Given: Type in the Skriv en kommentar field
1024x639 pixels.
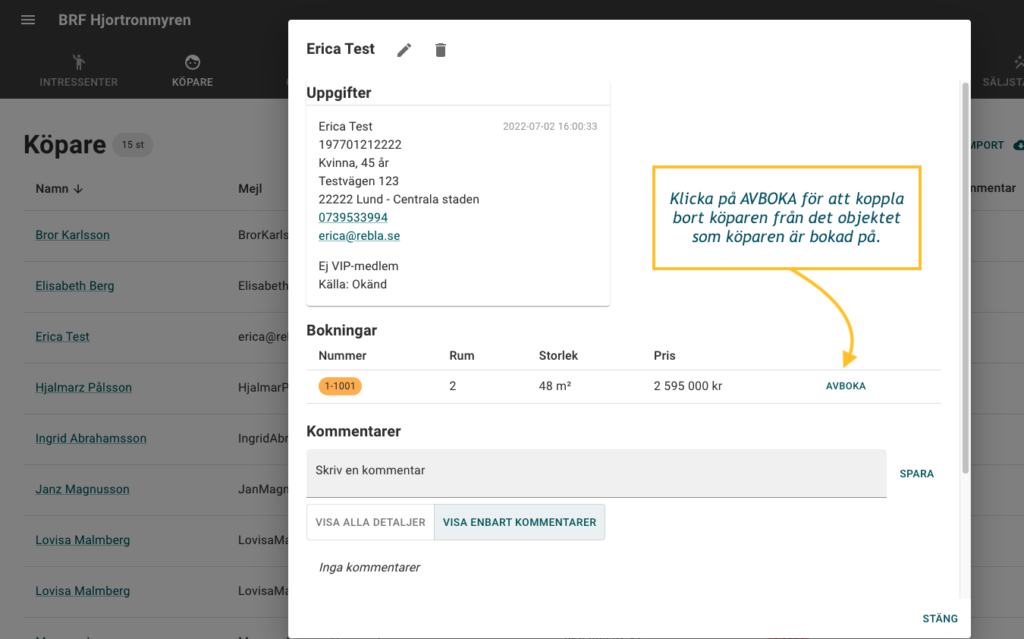Looking at the screenshot, I should click(595, 472).
